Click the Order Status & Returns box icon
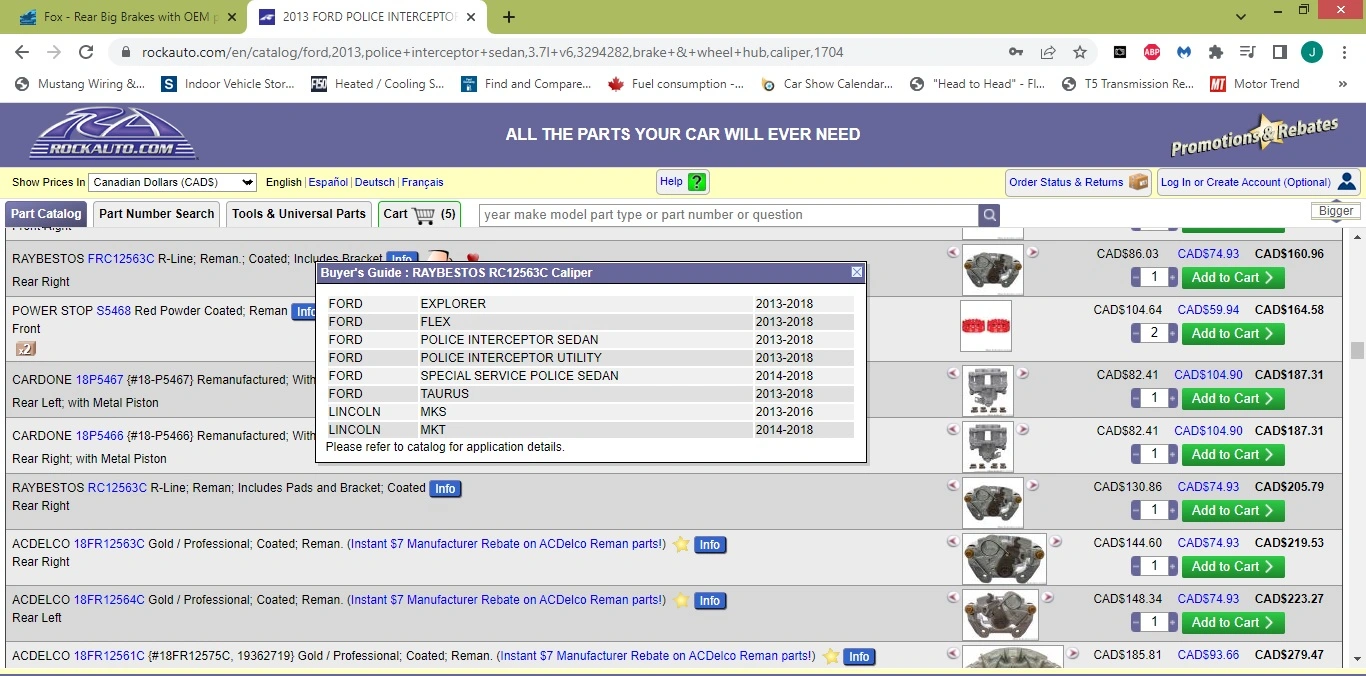 pos(1138,182)
